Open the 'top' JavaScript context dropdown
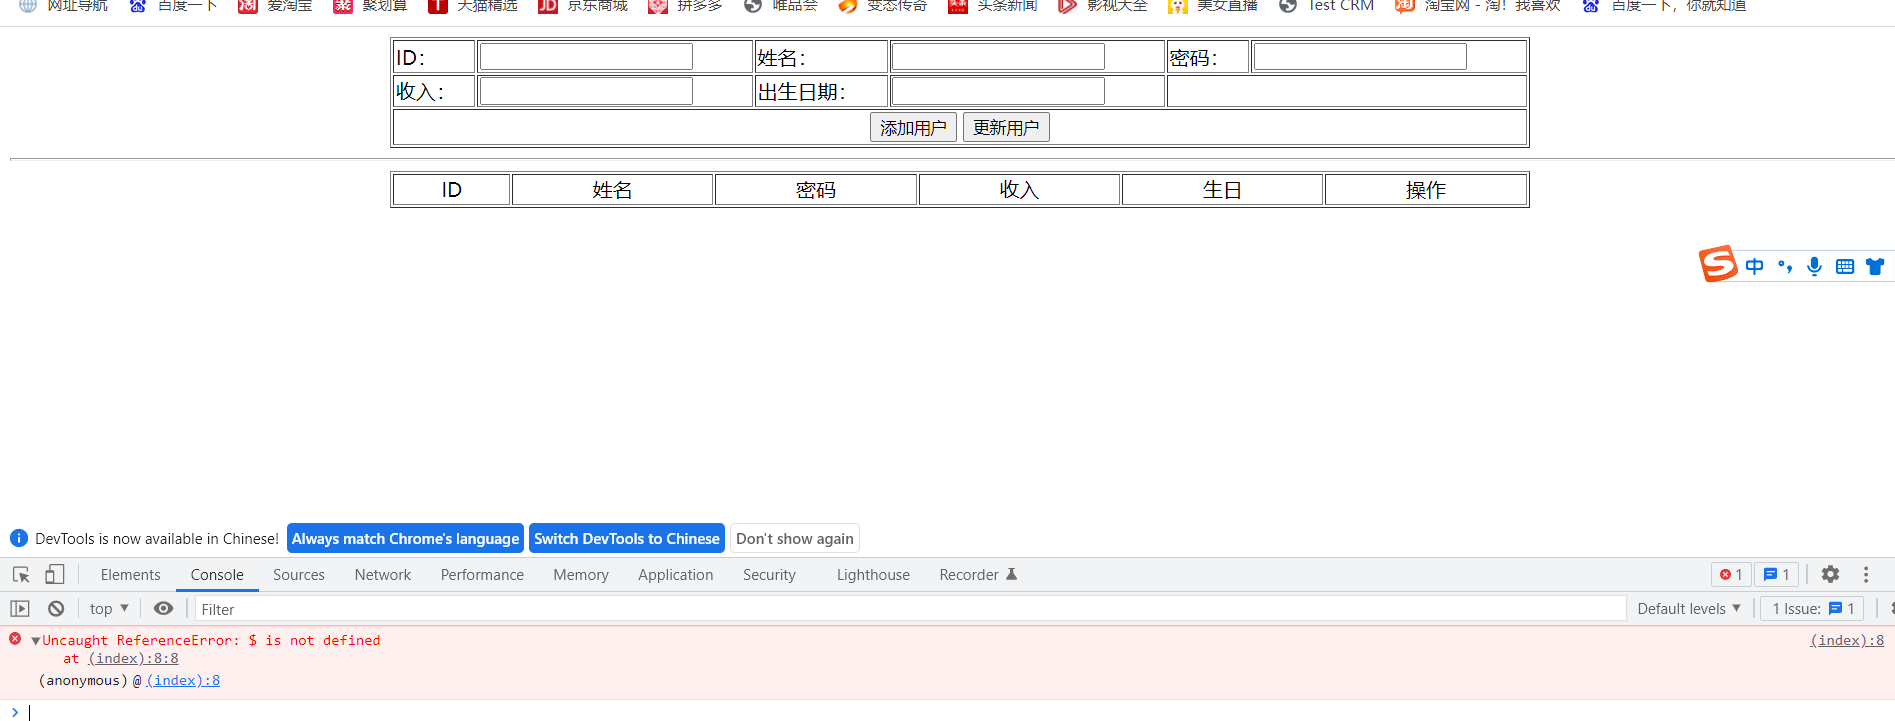Viewport: 1895px width, 721px height. click(x=109, y=609)
